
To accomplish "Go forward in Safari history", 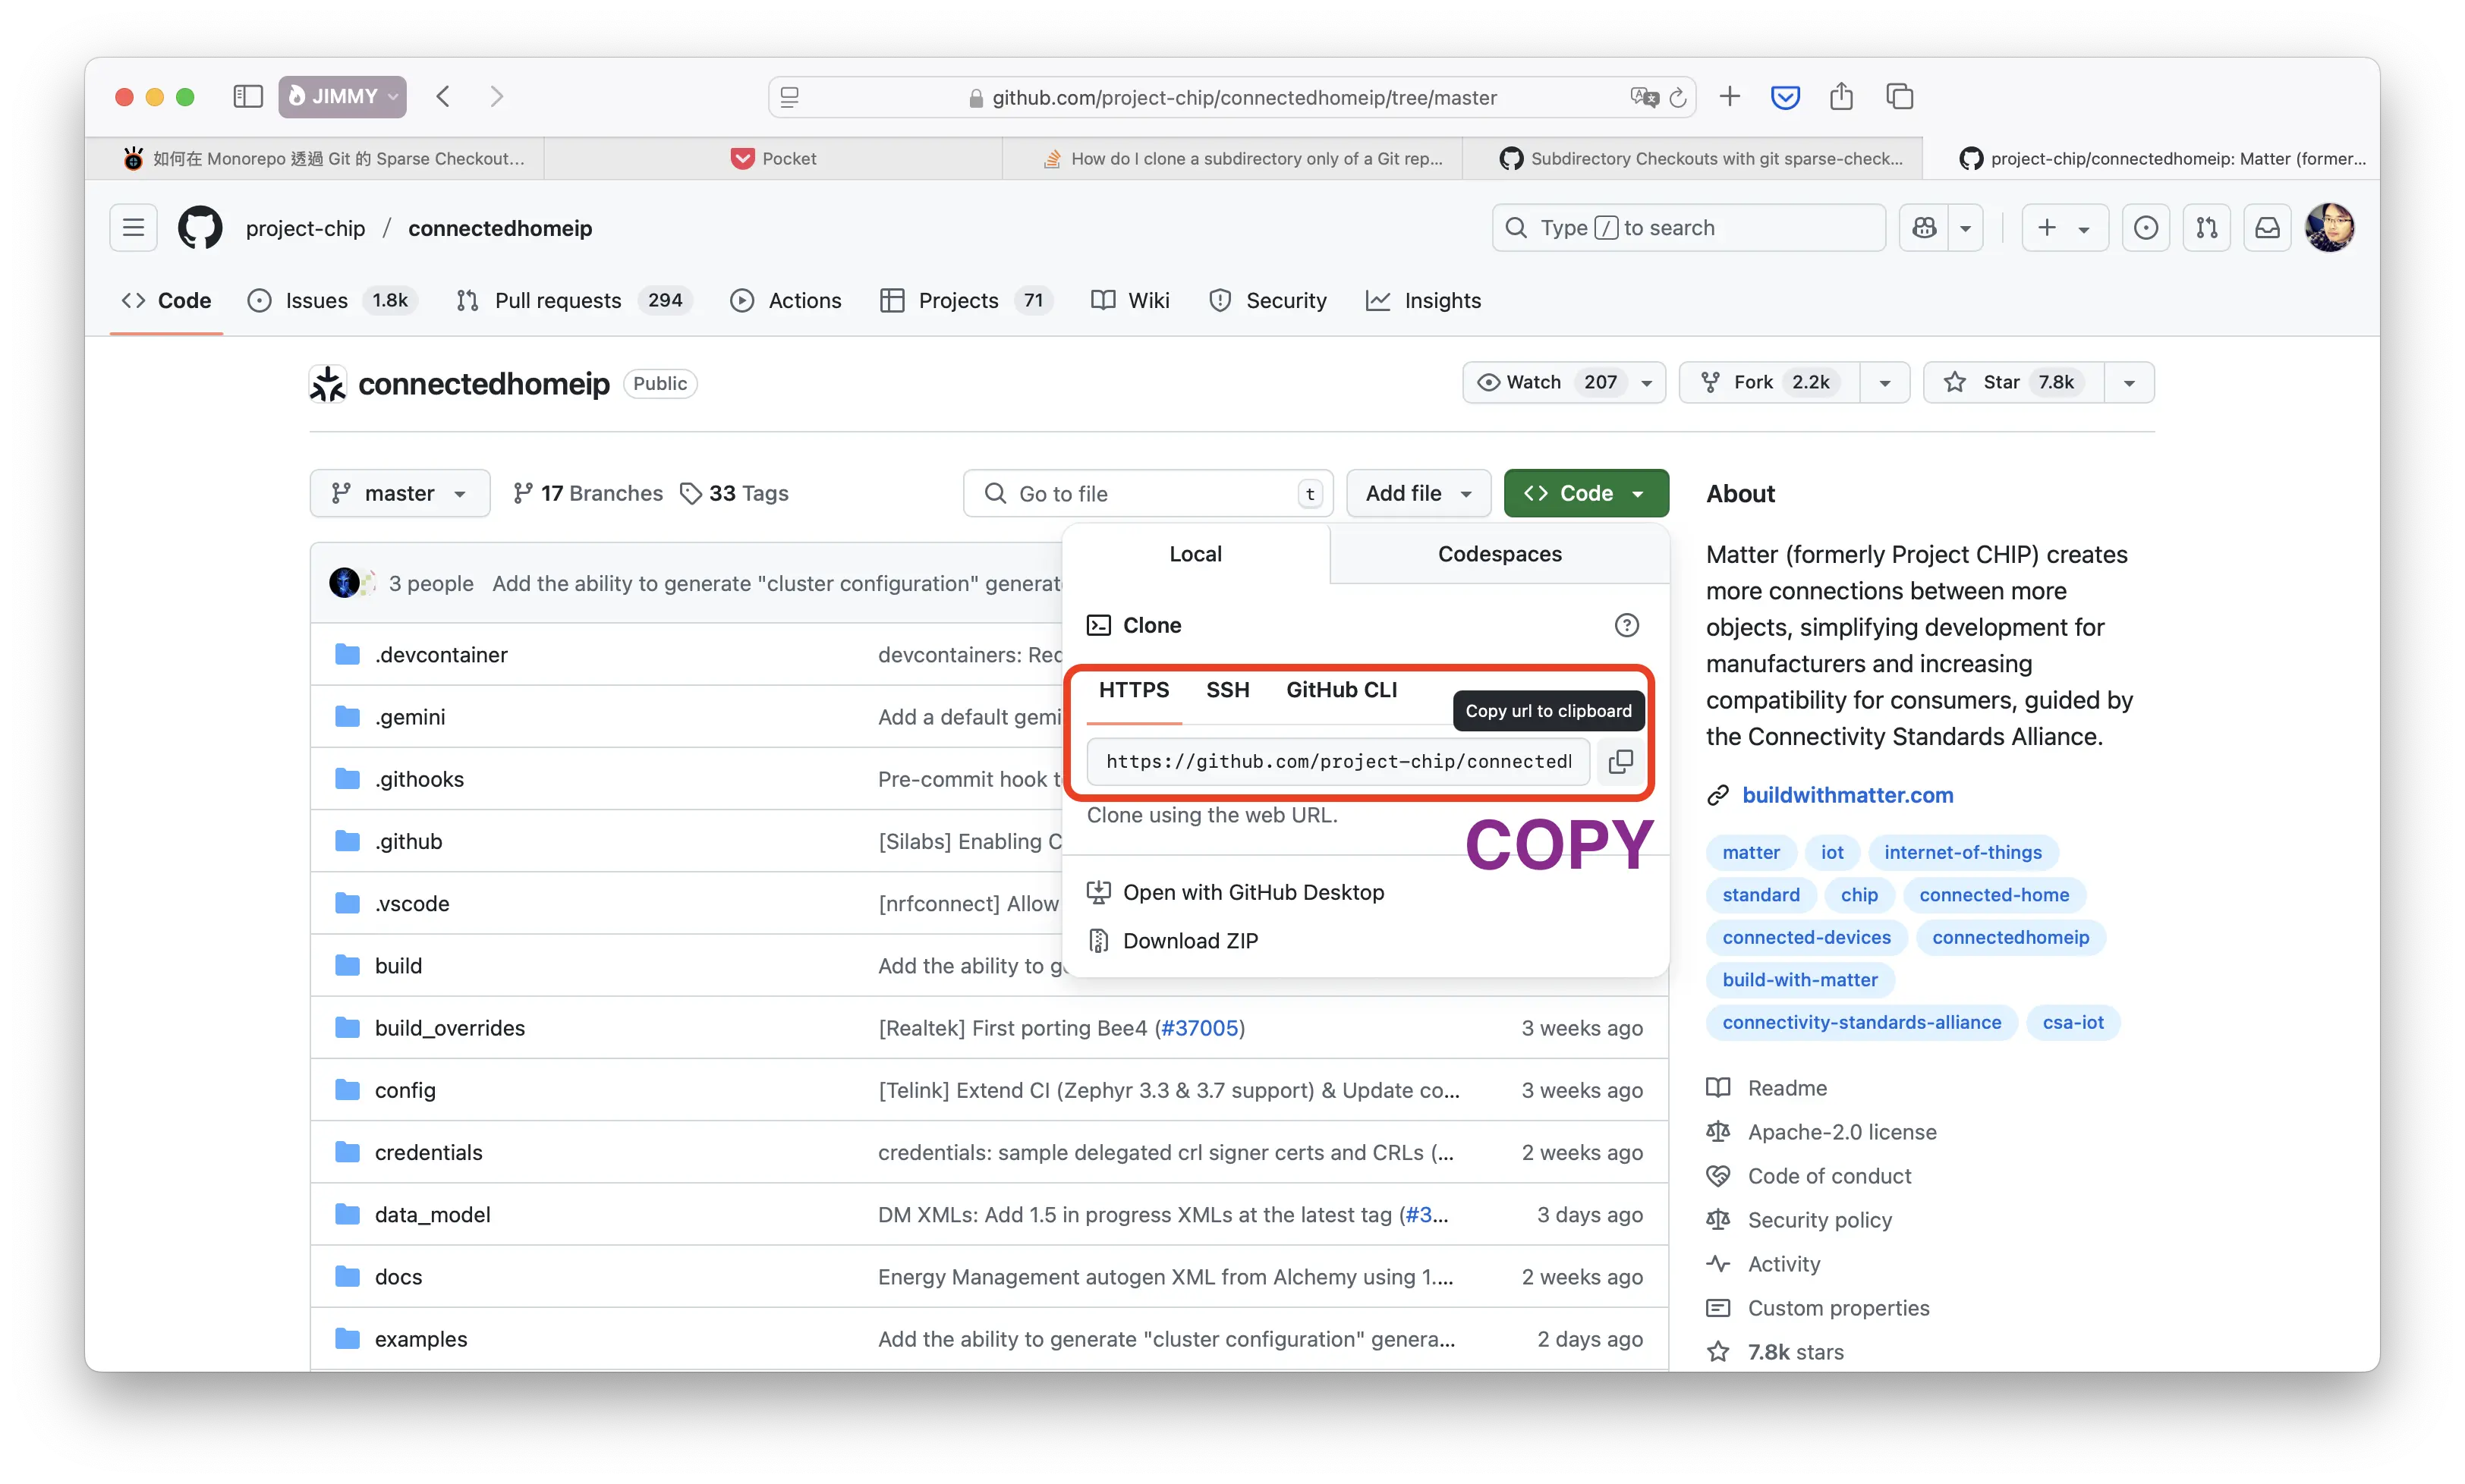I will click(496, 97).
